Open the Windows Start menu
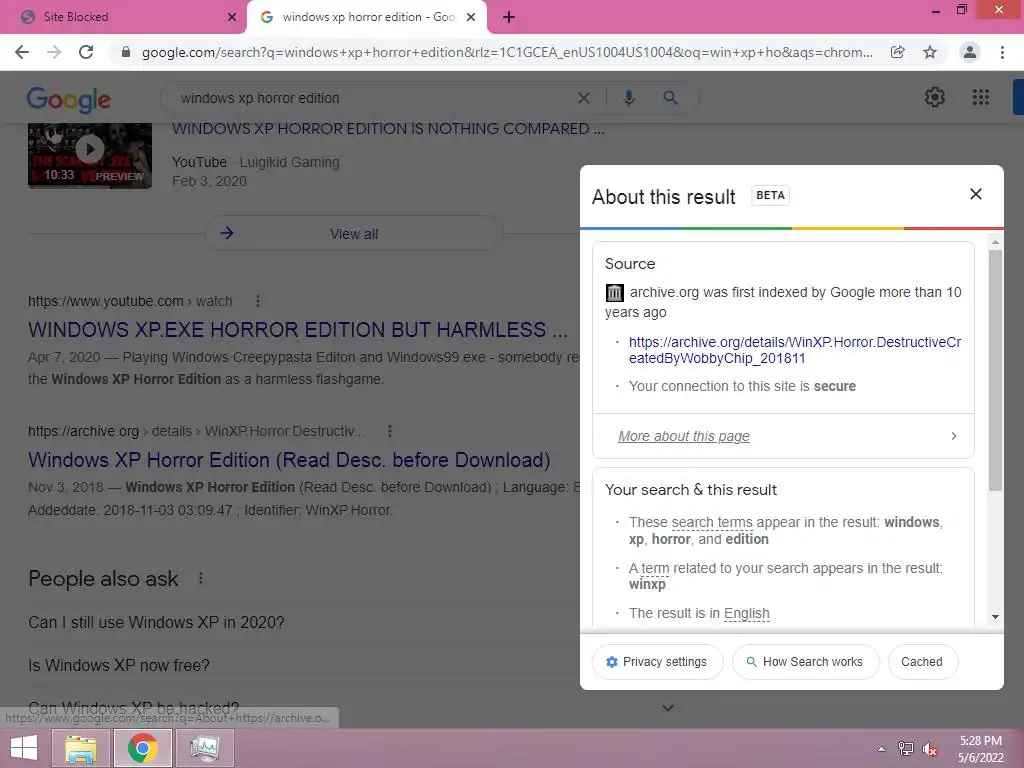 pyautogui.click(x=24, y=748)
